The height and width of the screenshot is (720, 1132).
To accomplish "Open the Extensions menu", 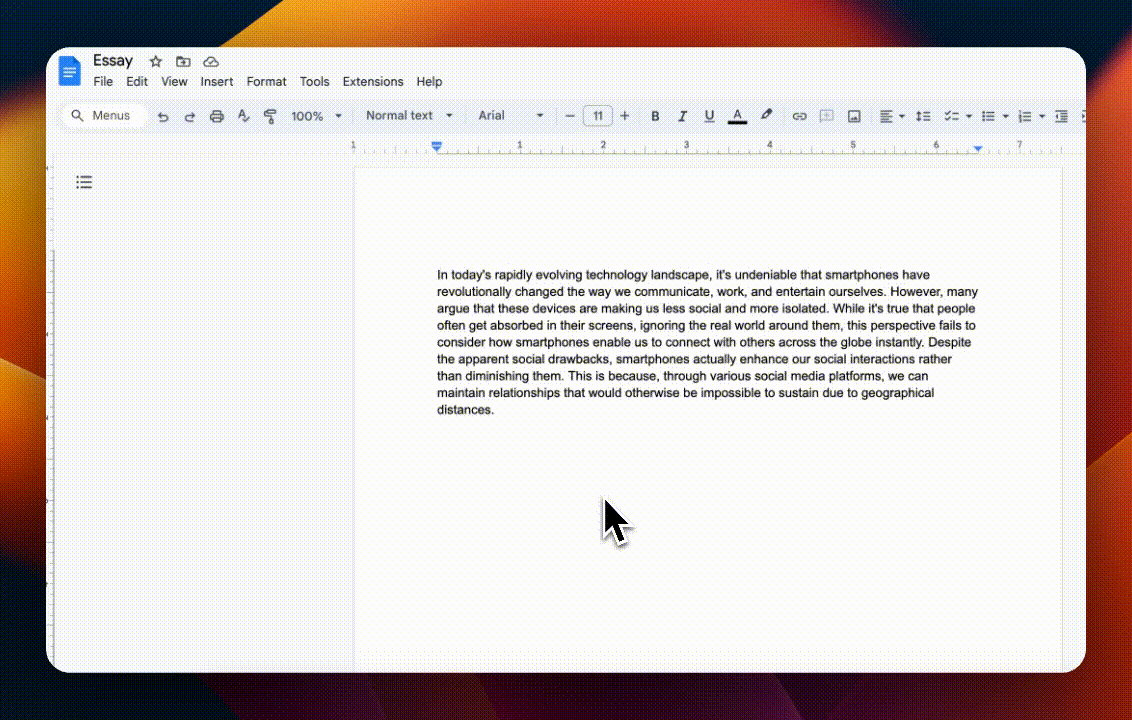I will [x=373, y=81].
